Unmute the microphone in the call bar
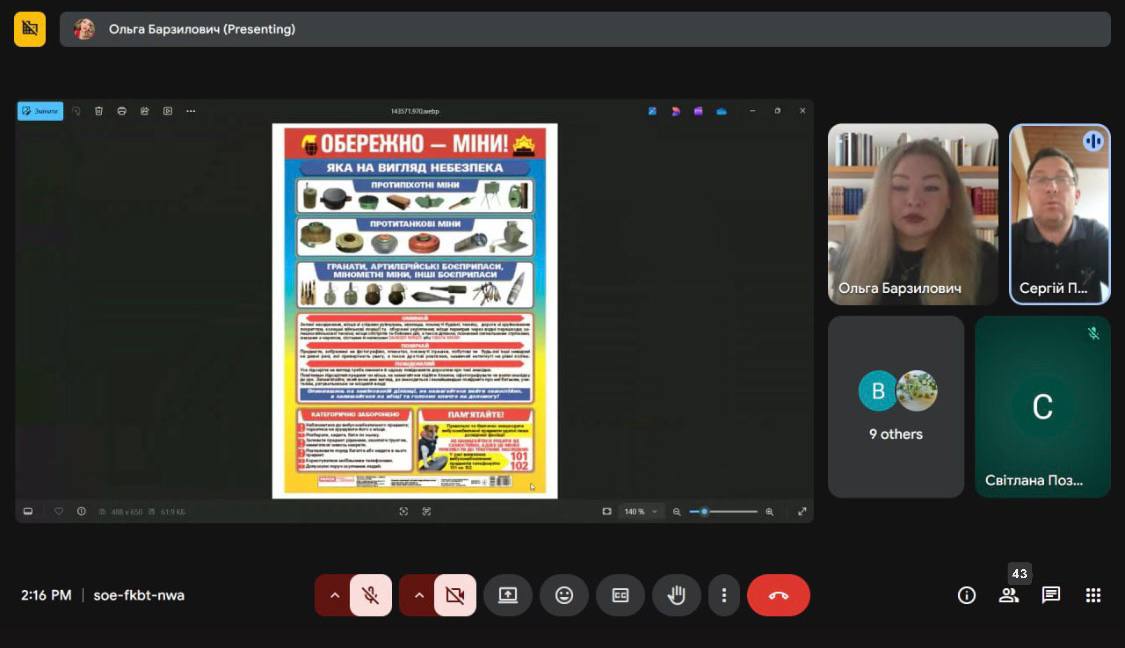This screenshot has height=648, width=1125. tap(370, 595)
